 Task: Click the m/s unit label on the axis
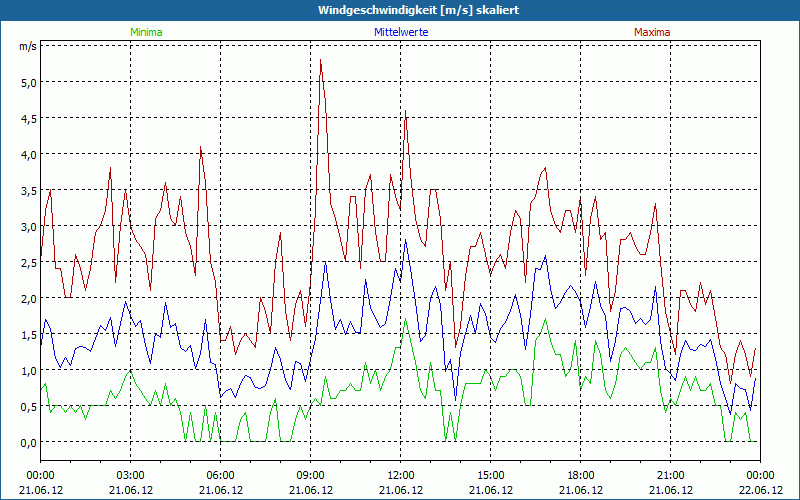pos(28,46)
